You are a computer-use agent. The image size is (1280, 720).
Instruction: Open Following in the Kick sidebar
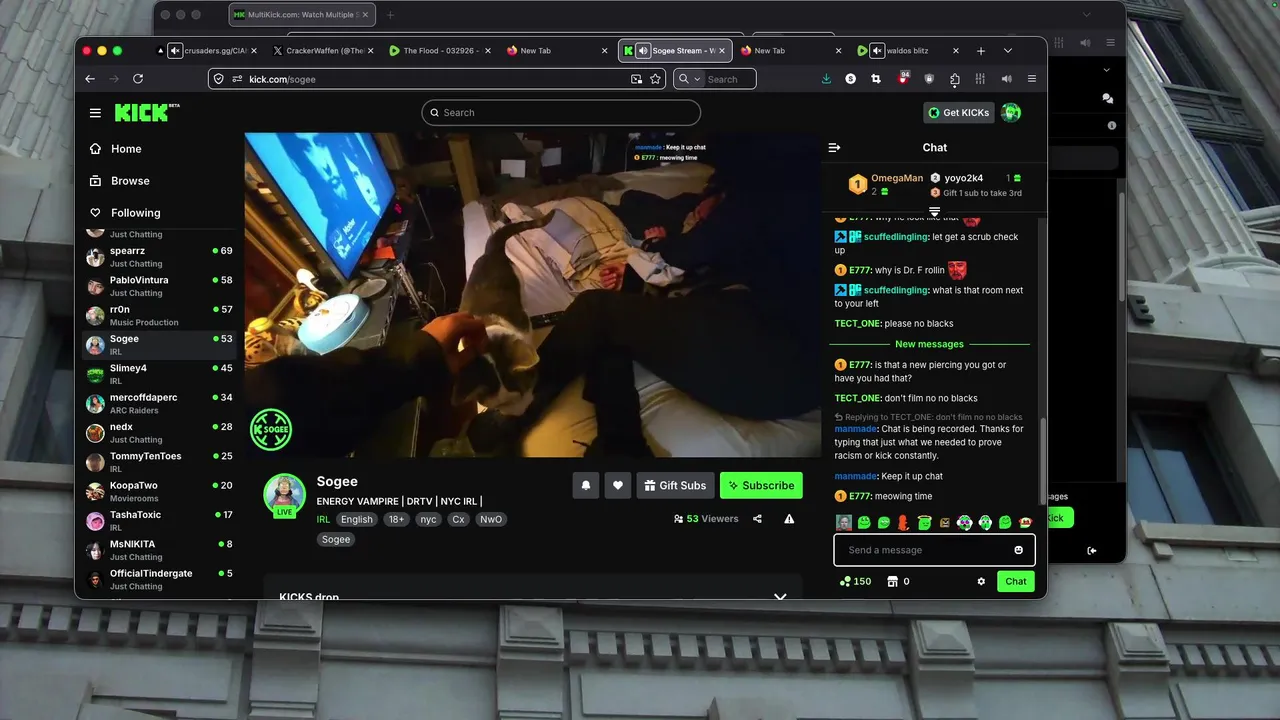click(x=135, y=213)
